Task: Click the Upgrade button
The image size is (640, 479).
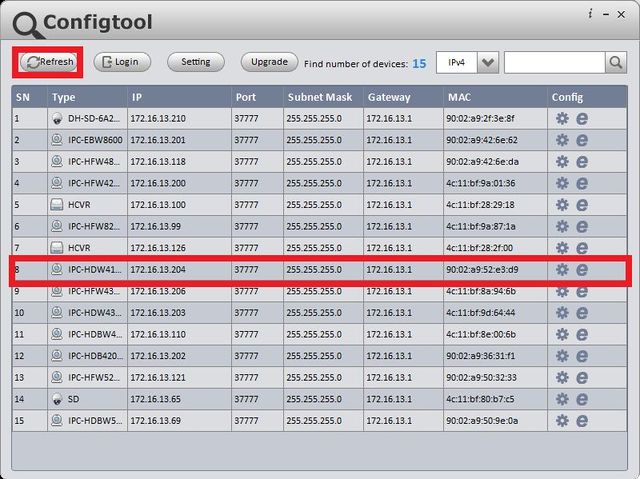Action: (x=269, y=62)
